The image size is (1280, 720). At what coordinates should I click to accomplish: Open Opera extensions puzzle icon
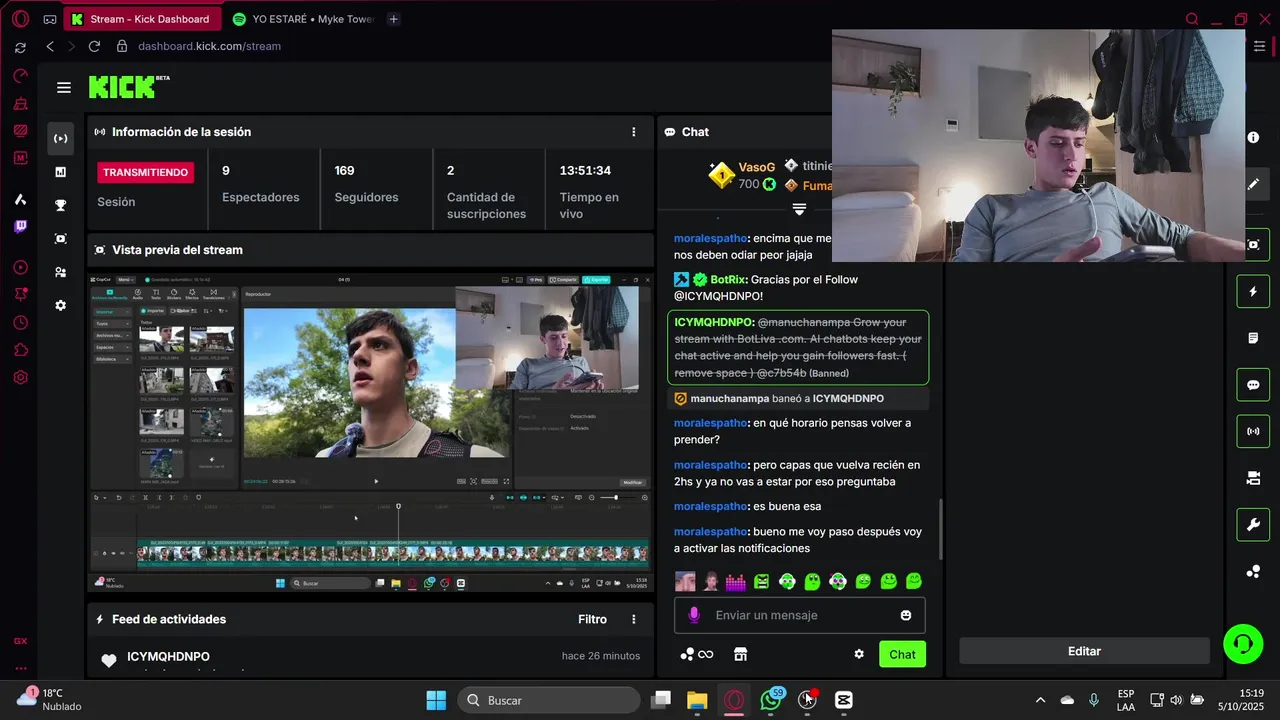point(20,350)
